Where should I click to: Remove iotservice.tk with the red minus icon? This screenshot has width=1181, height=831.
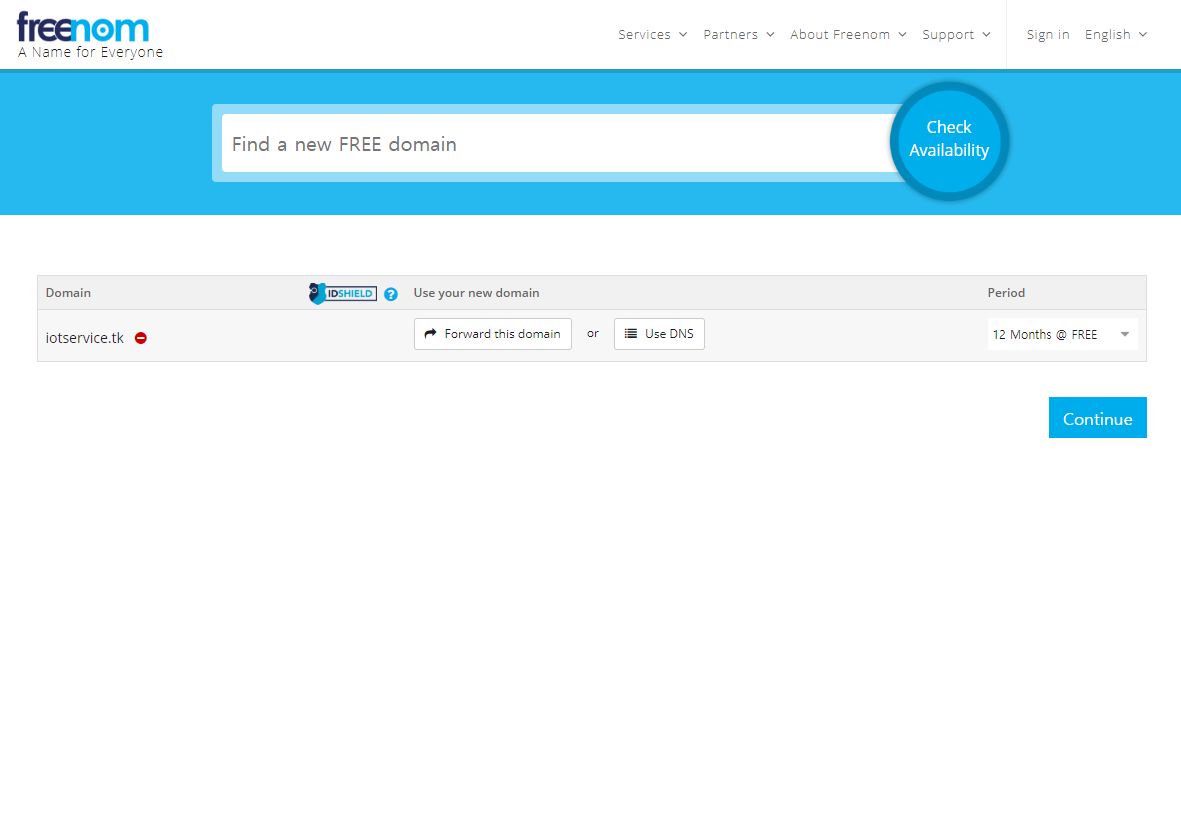[141, 338]
